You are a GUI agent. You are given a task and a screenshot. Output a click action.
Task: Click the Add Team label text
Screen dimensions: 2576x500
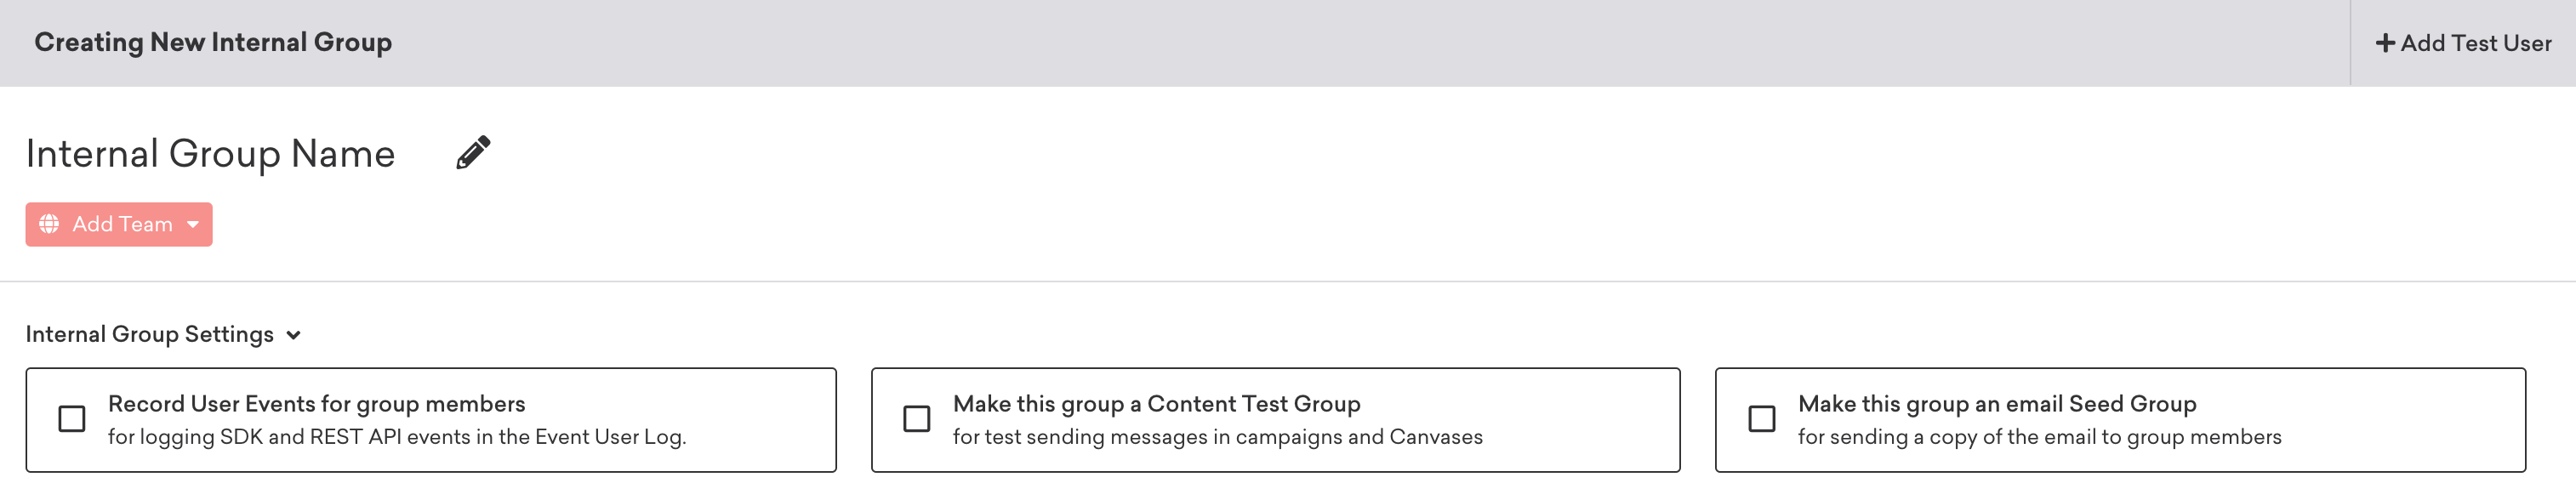pyautogui.click(x=122, y=224)
